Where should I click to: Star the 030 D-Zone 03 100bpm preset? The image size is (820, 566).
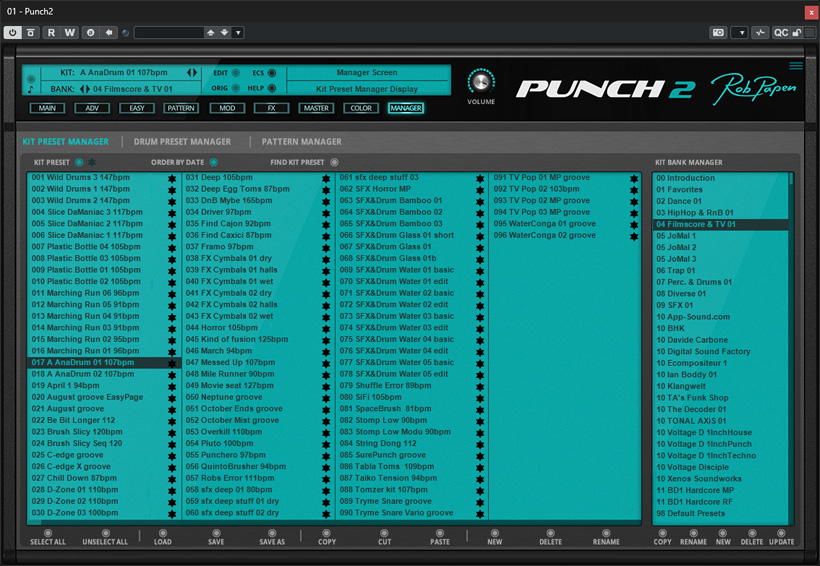(172, 514)
